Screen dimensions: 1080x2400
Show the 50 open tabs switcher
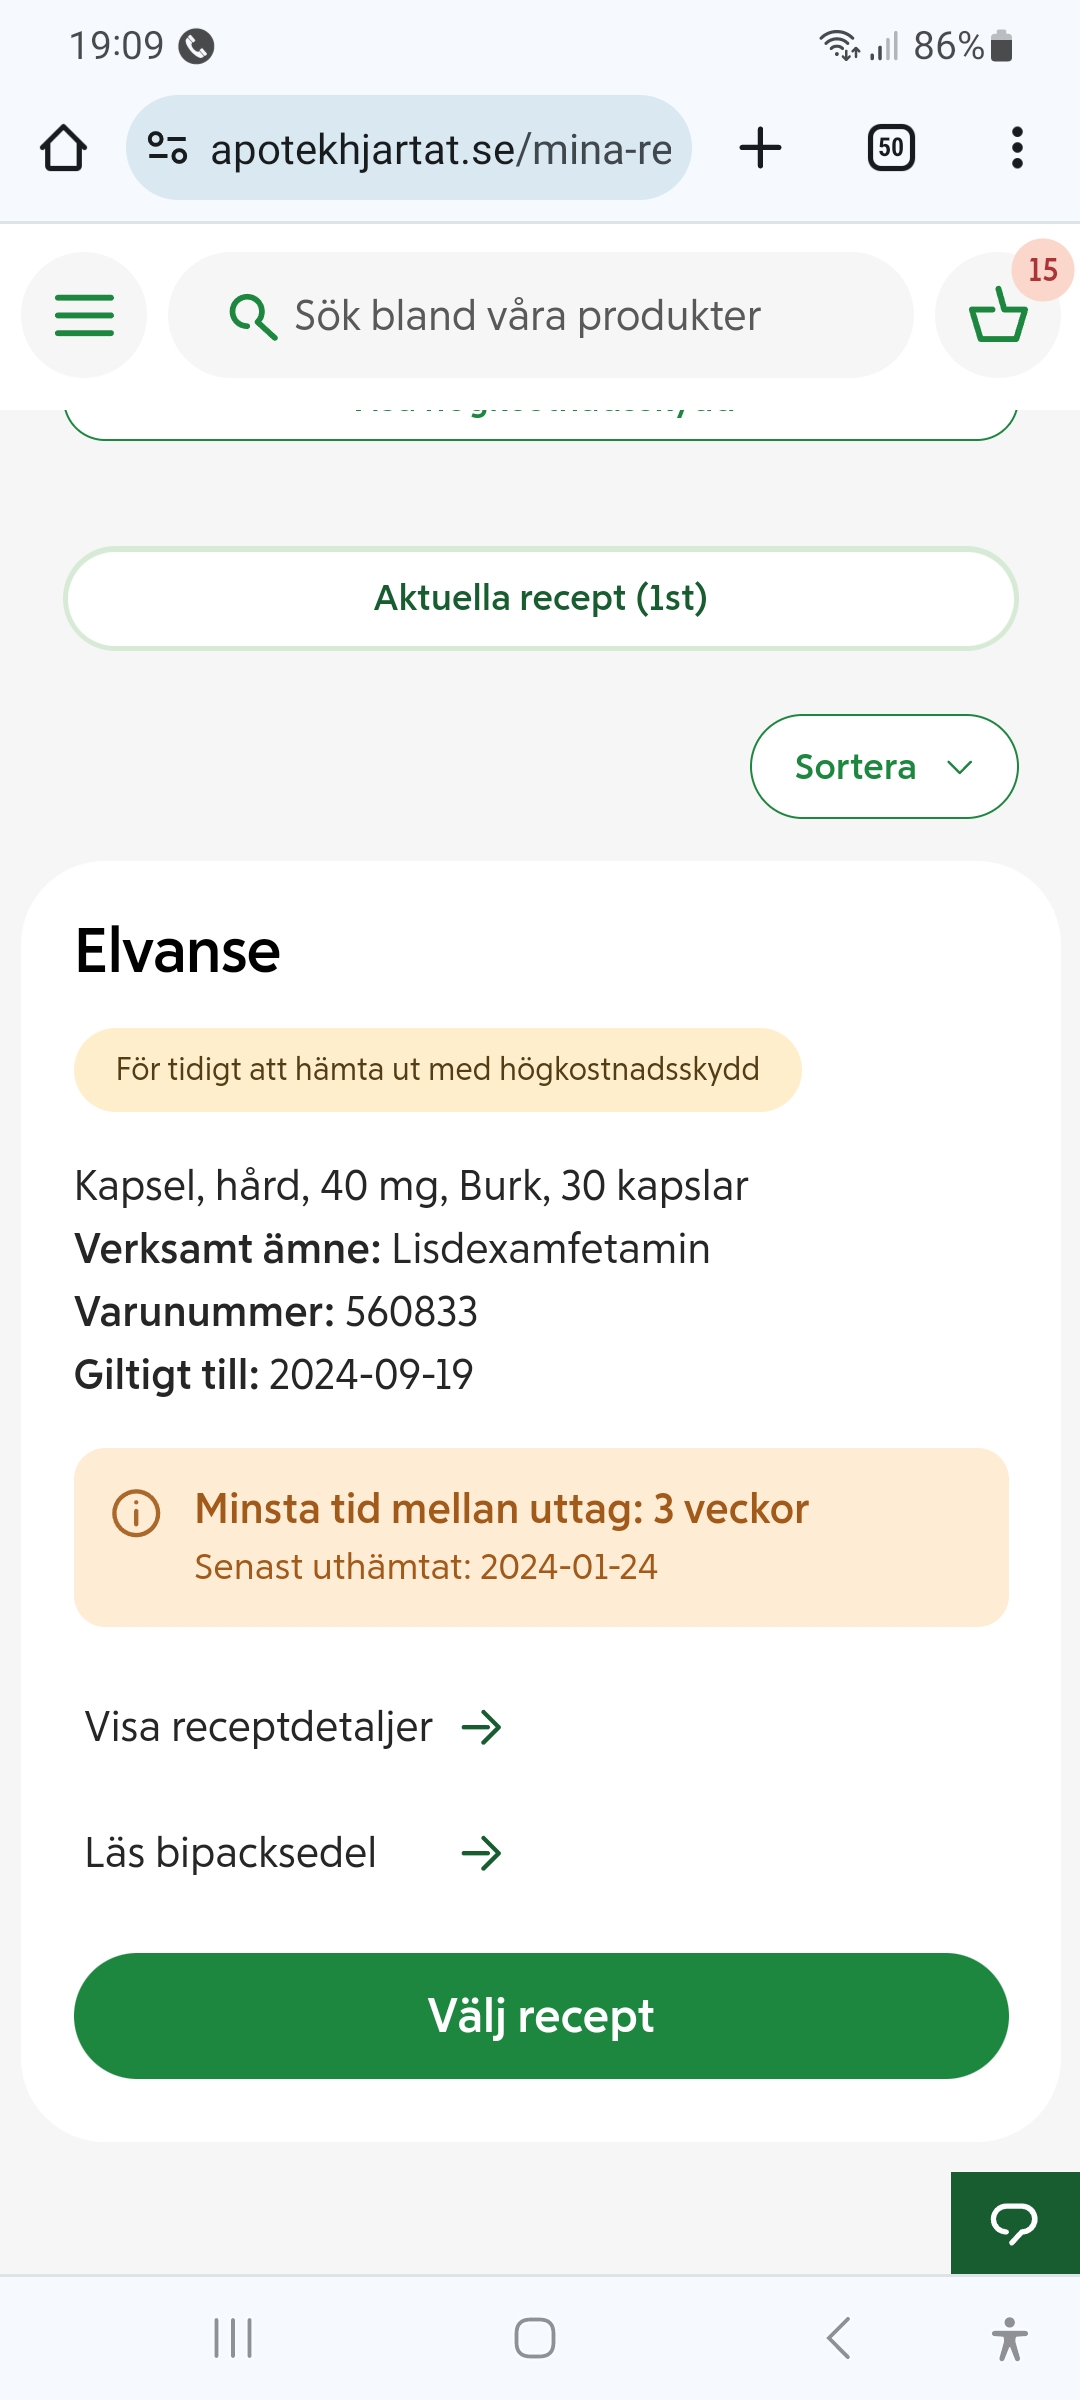pyautogui.click(x=890, y=148)
